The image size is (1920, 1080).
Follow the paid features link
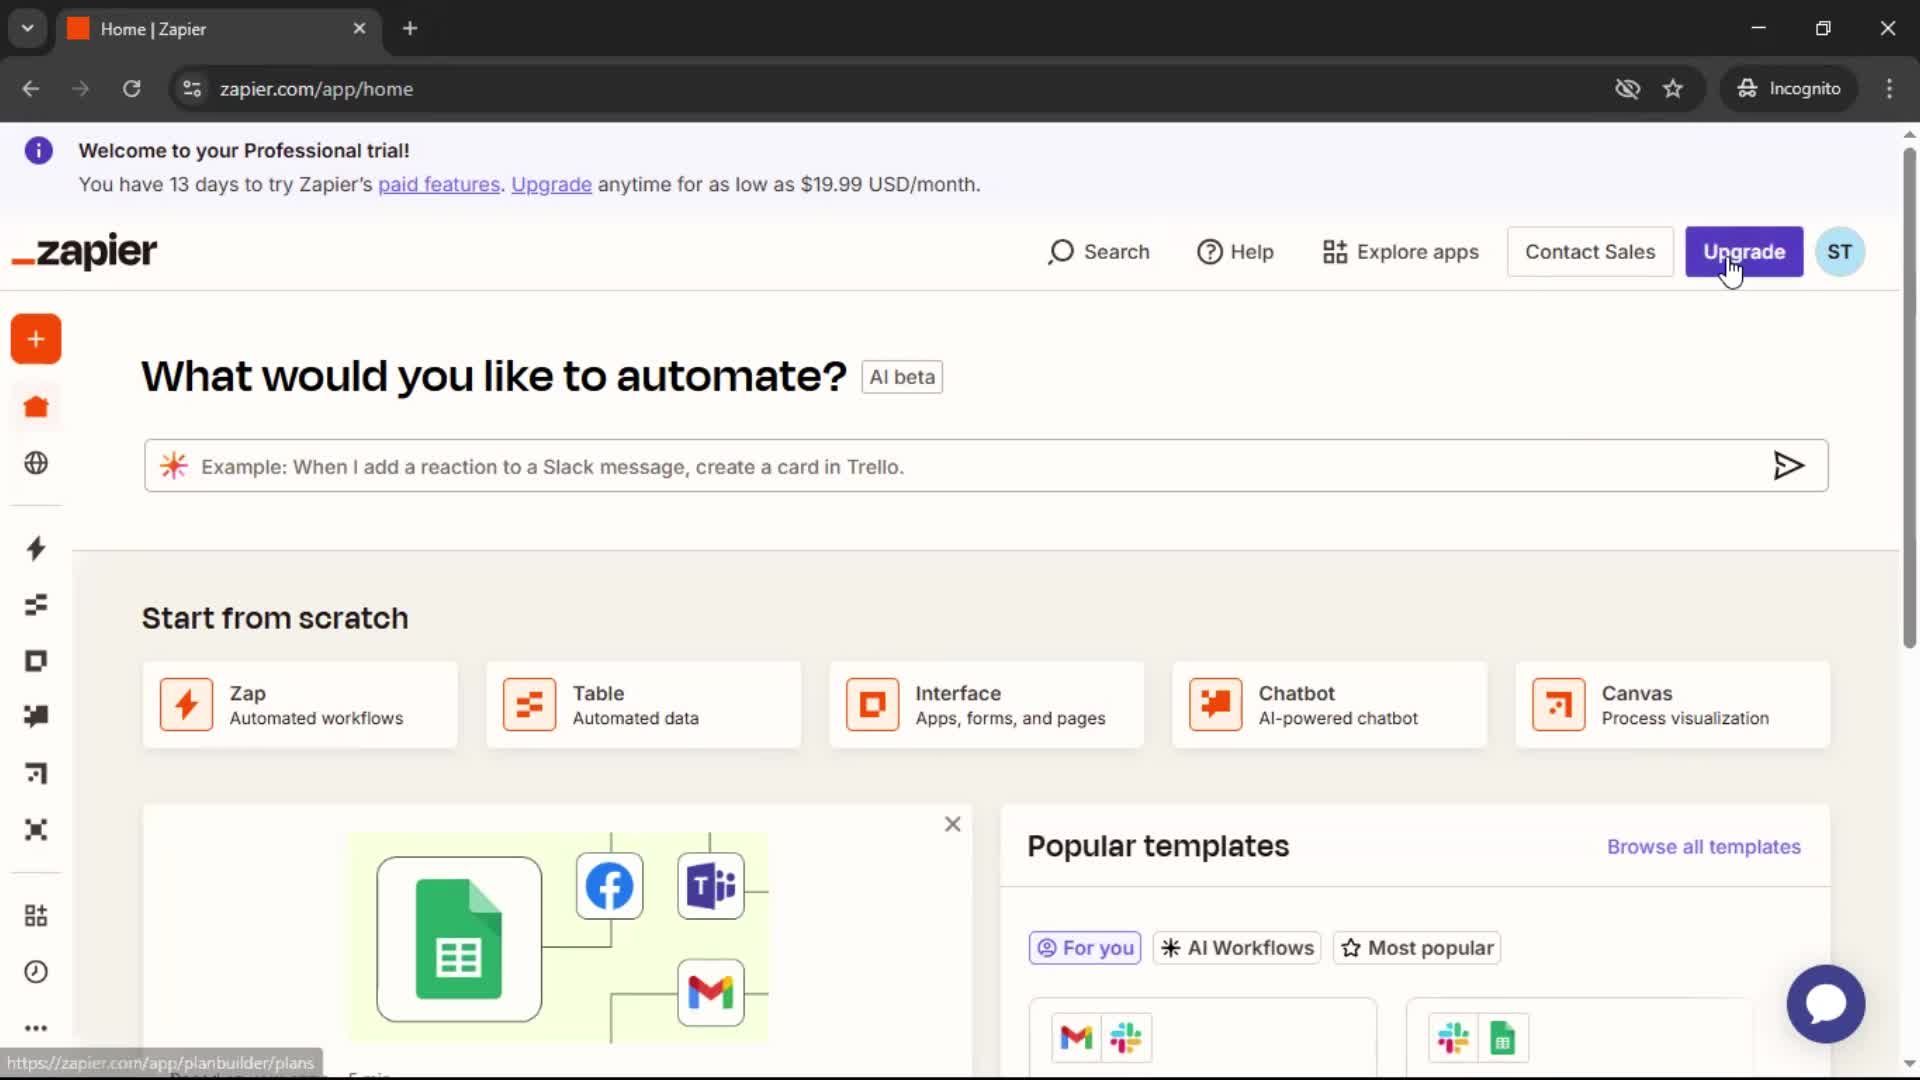(x=439, y=184)
